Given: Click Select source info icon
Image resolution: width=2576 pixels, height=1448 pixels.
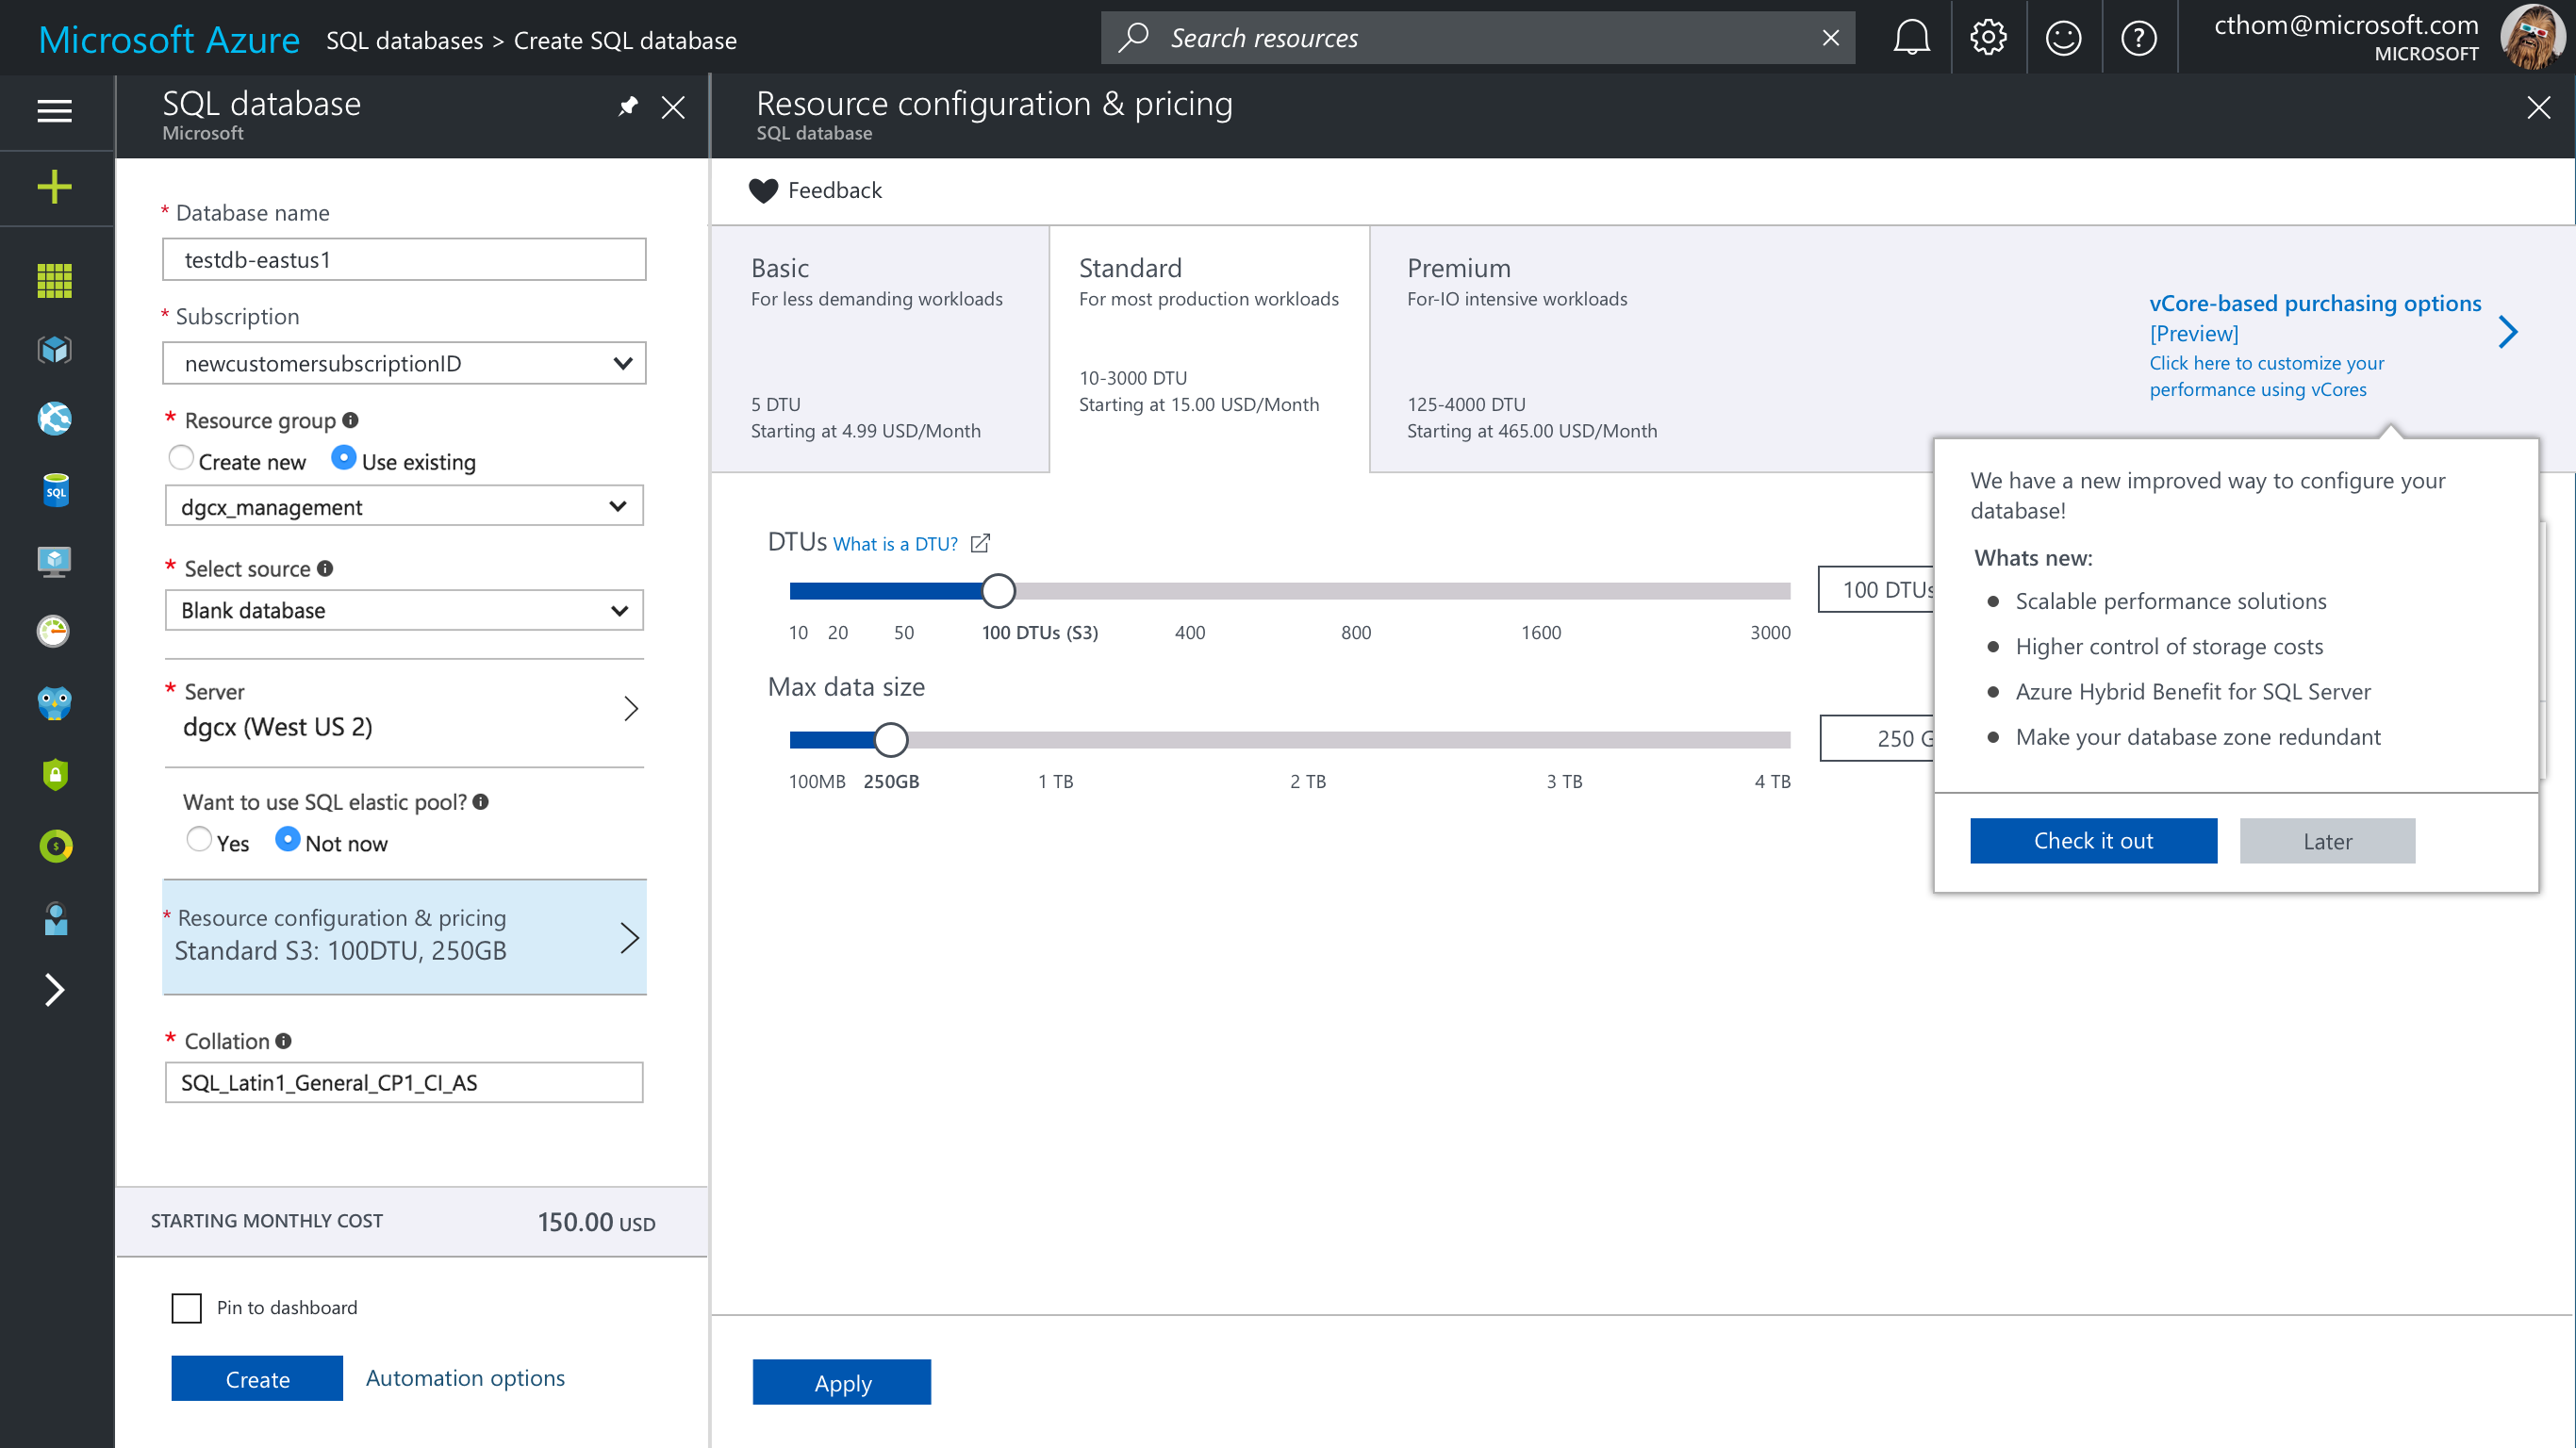Looking at the screenshot, I should (325, 568).
